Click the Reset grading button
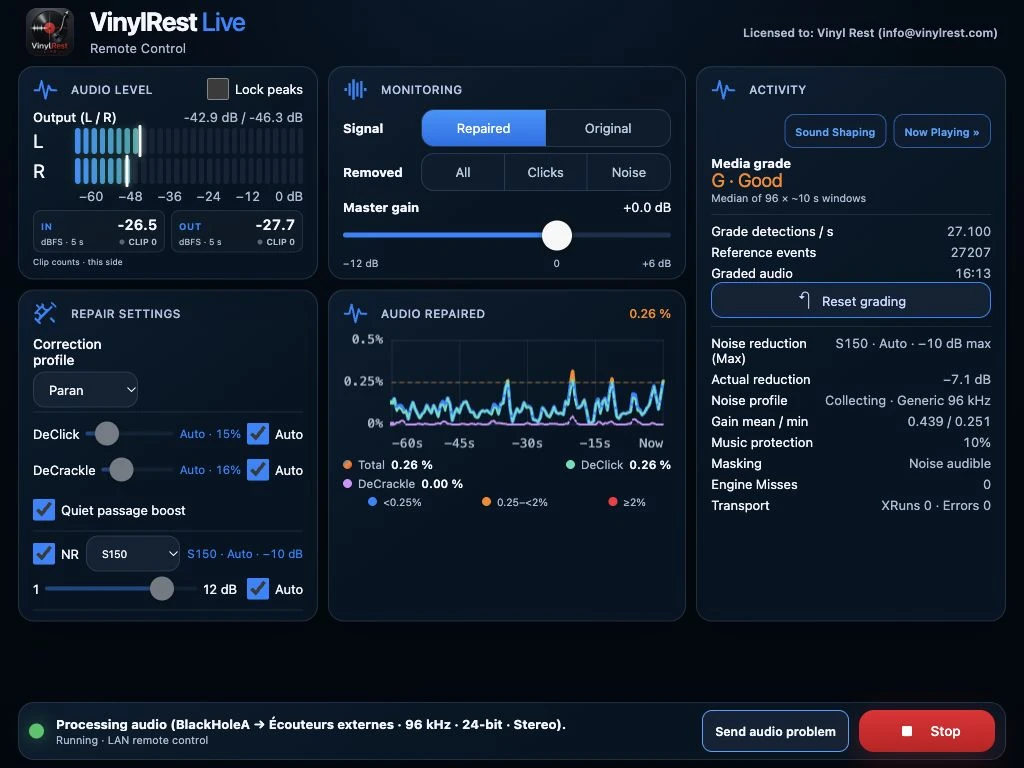The width and height of the screenshot is (1024, 768). (x=851, y=300)
